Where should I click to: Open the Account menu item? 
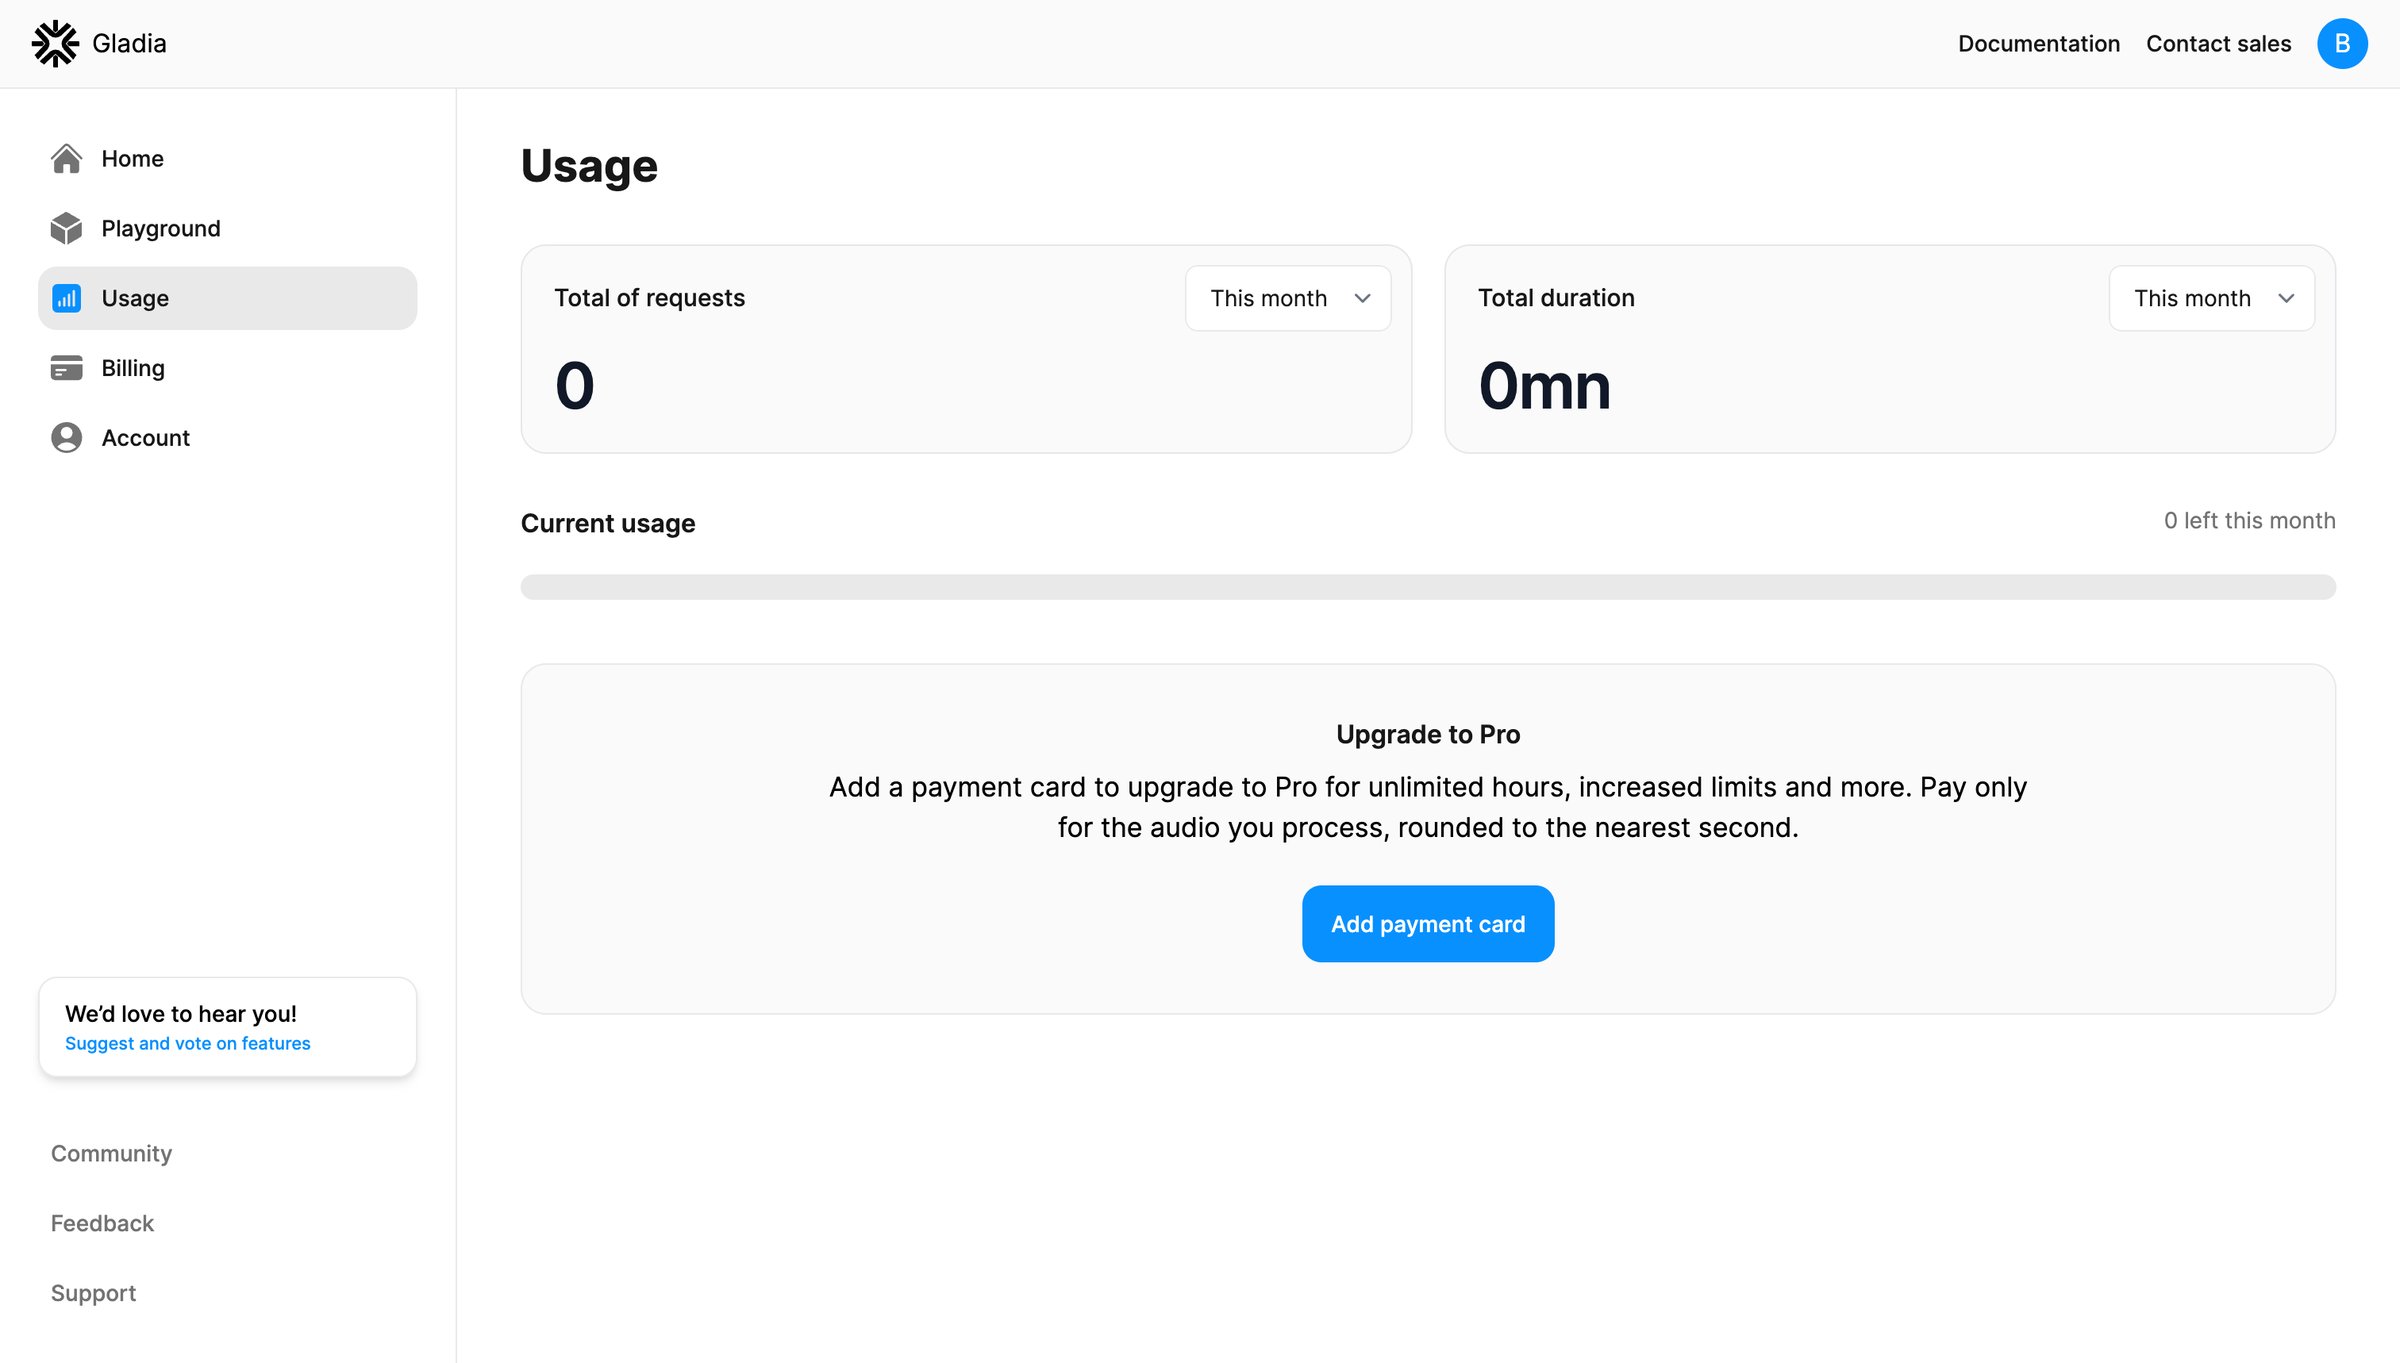[227, 438]
